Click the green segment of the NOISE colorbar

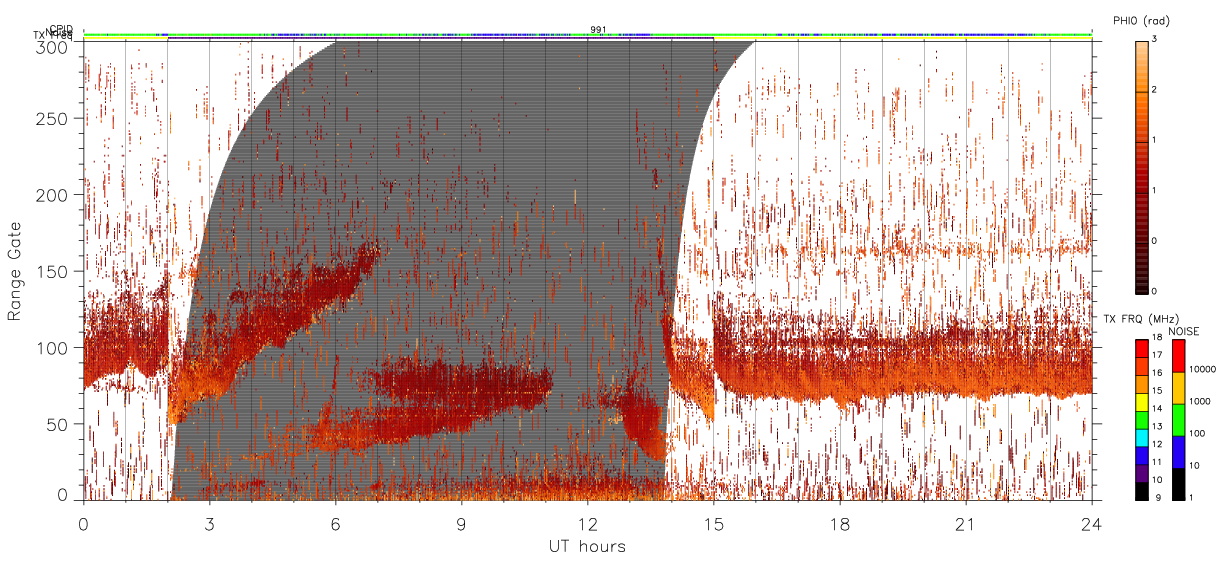click(1178, 420)
